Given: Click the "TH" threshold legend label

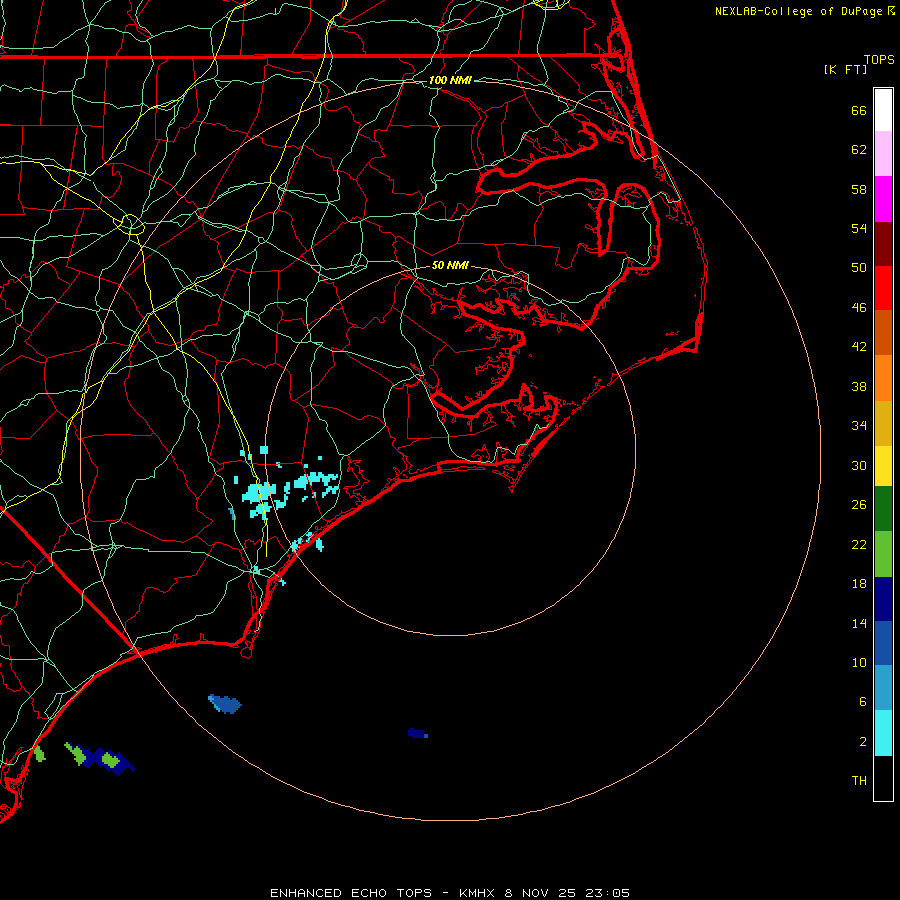Looking at the screenshot, I should click(859, 781).
